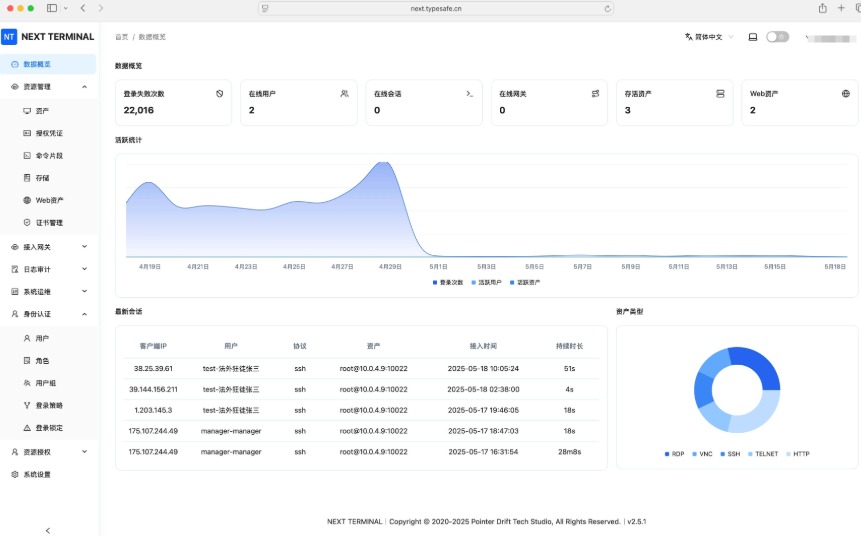Collapse the 身份认证 sidebar group

tap(85, 314)
